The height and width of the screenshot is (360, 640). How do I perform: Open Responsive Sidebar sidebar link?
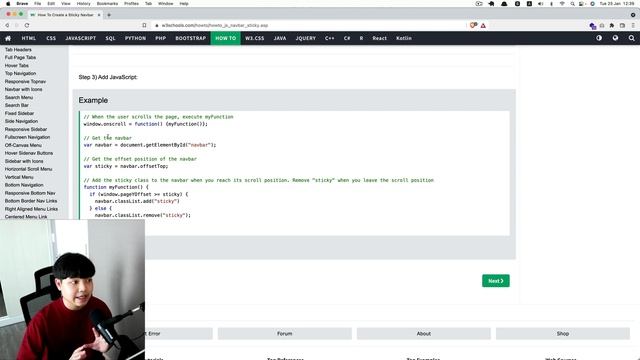click(x=26, y=129)
